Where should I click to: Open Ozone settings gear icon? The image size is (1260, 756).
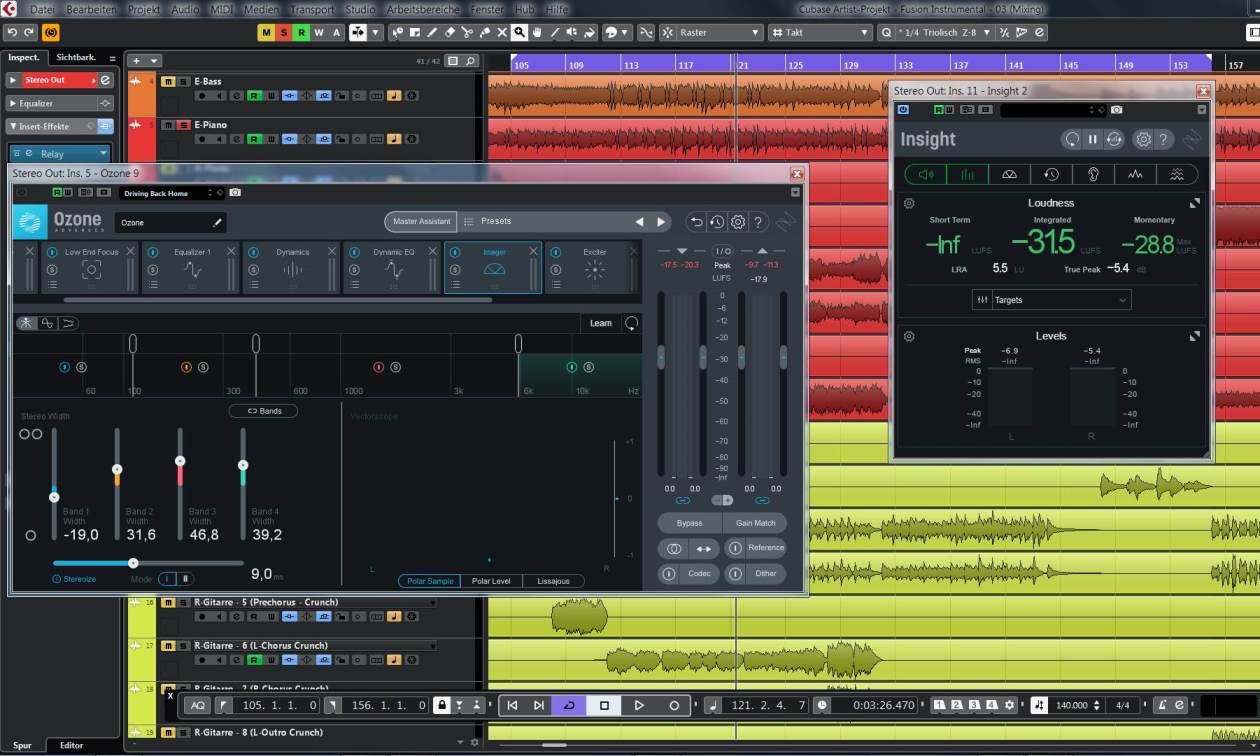[x=738, y=222]
